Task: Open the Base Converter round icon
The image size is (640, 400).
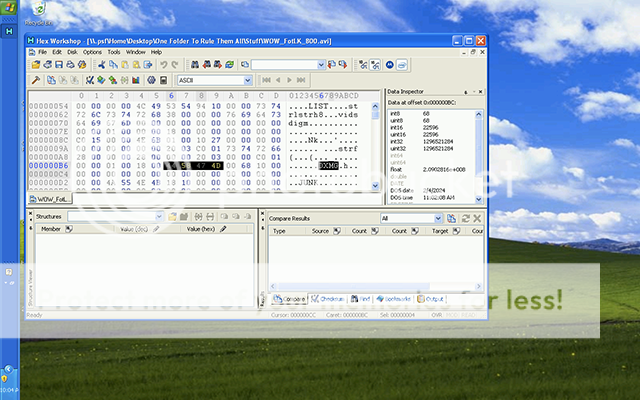Action: [151, 80]
